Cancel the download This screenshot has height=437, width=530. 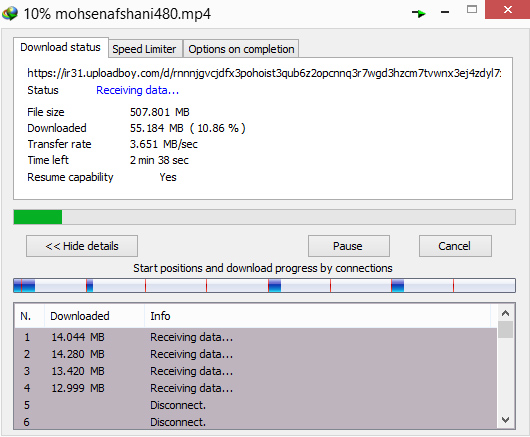coord(455,246)
